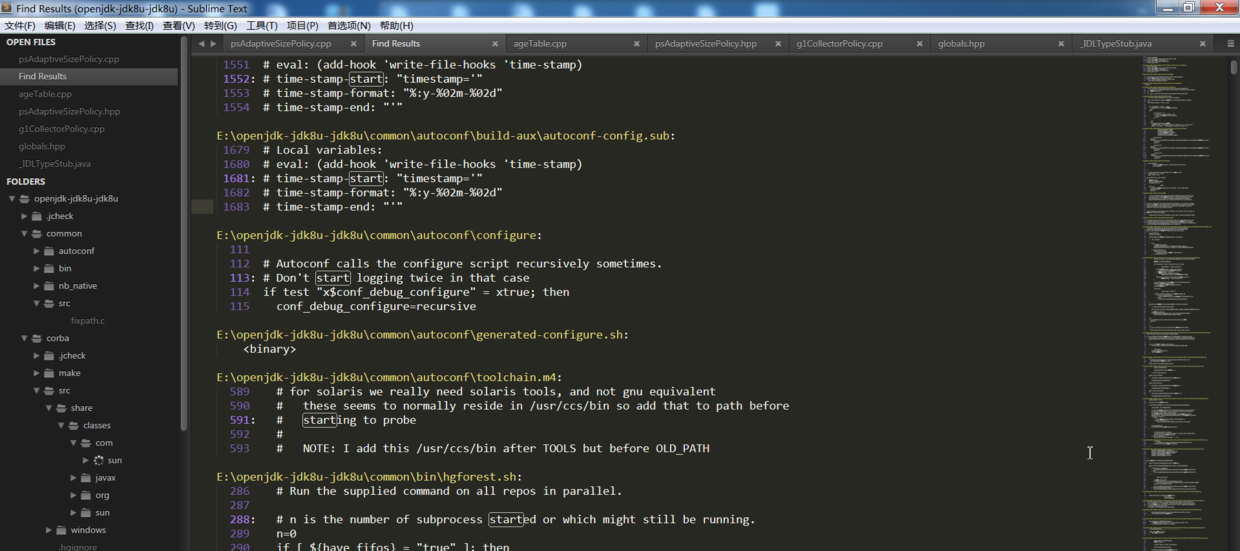1240x551 pixels.
Task: Expand the top .jcheck folder arrow
Action: 24,216
